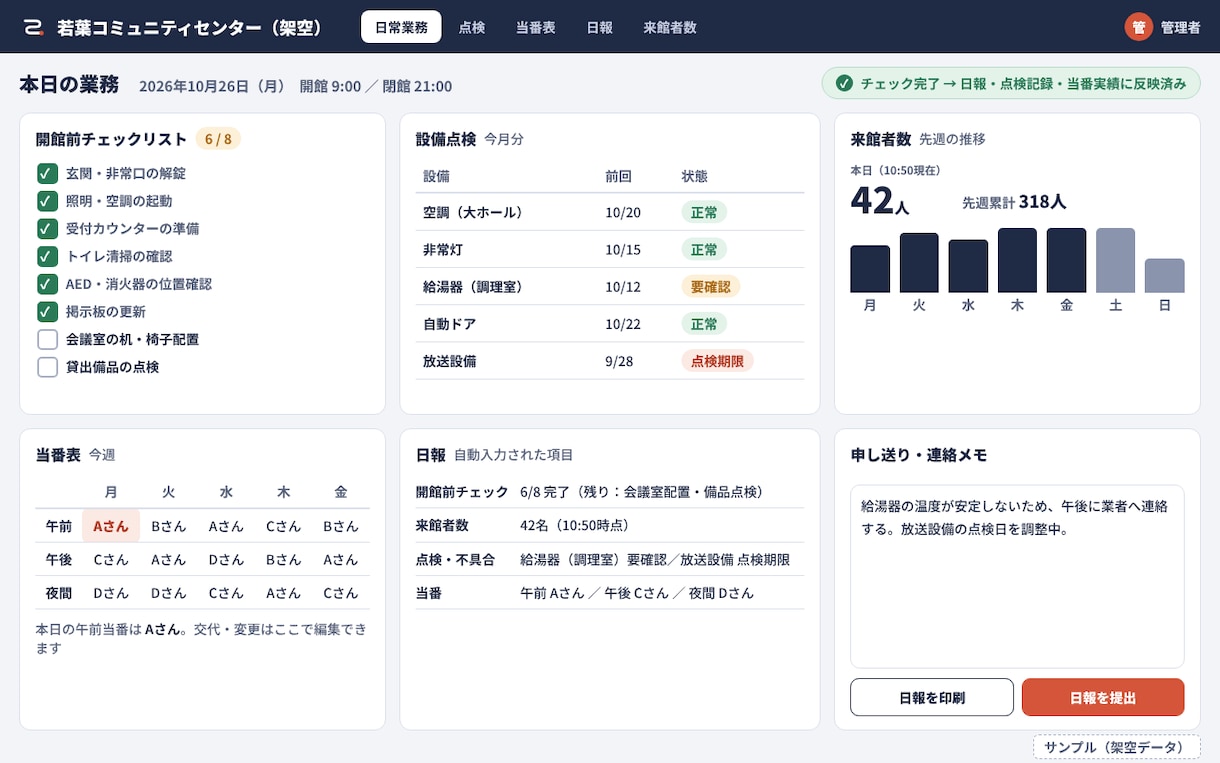Click 10/12 last inspection date
This screenshot has height=763, width=1220.
623,287
